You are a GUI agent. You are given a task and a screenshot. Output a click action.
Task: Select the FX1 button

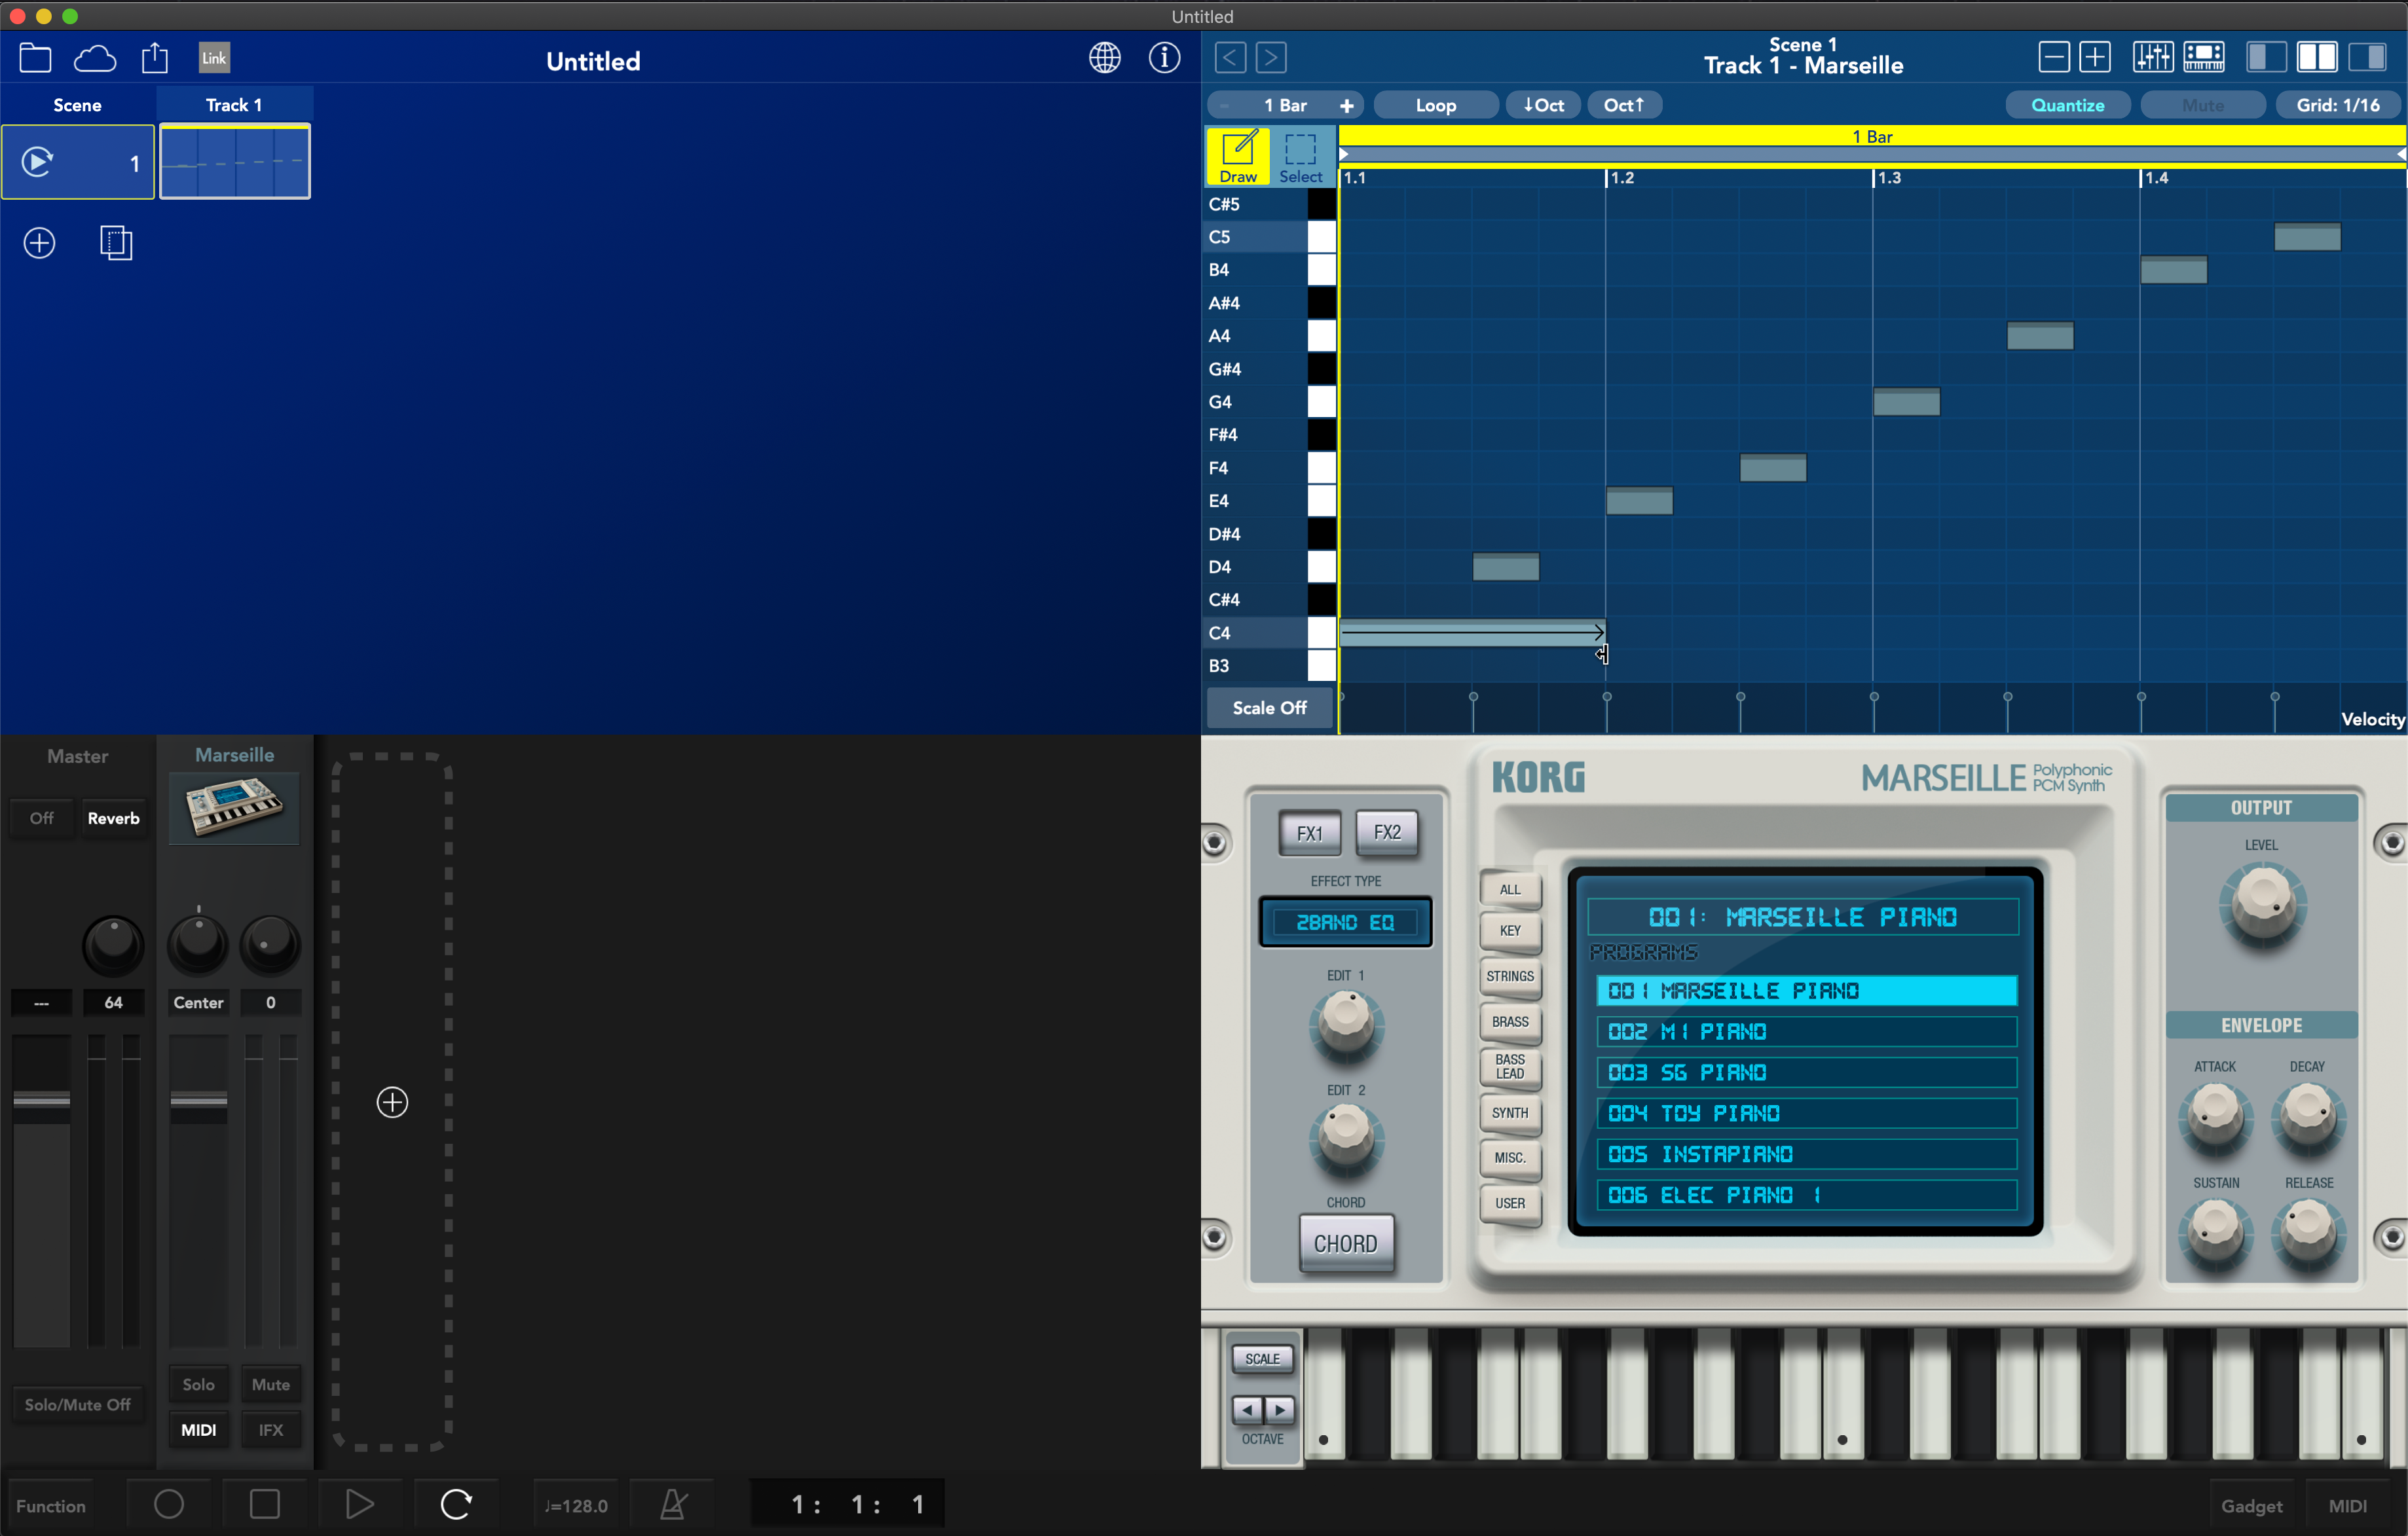[1309, 832]
